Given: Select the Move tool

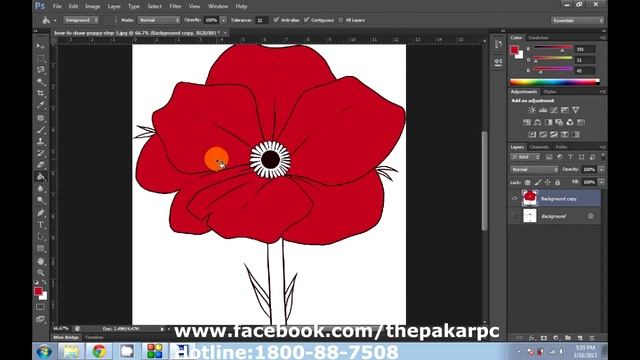Looking at the screenshot, I should pos(40,46).
